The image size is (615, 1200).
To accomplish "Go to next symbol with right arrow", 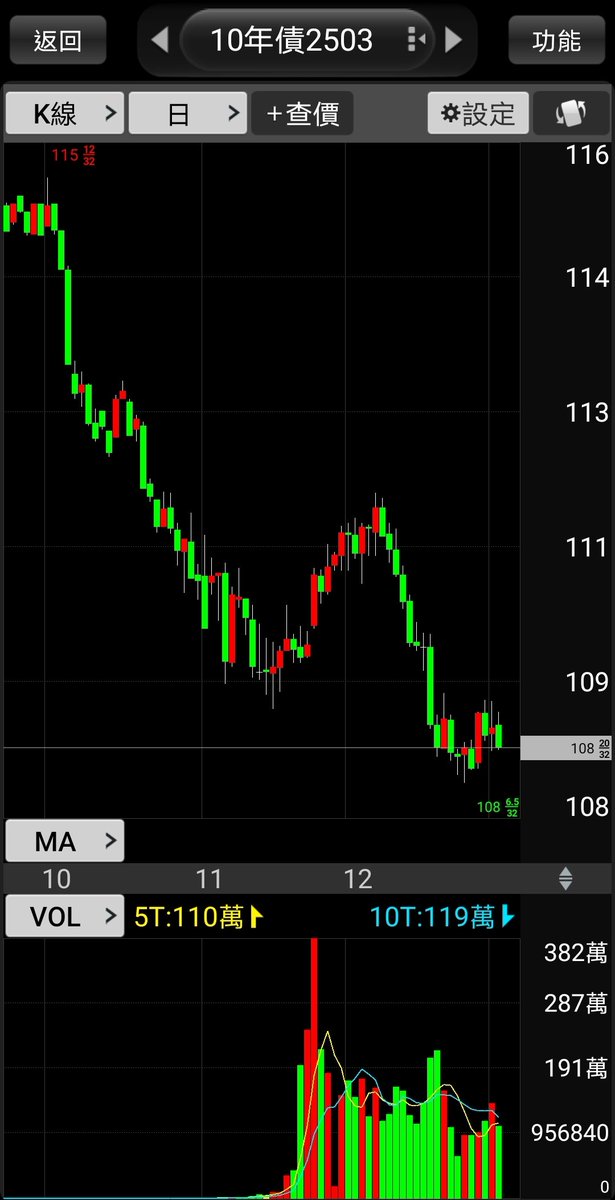I will (x=454, y=40).
